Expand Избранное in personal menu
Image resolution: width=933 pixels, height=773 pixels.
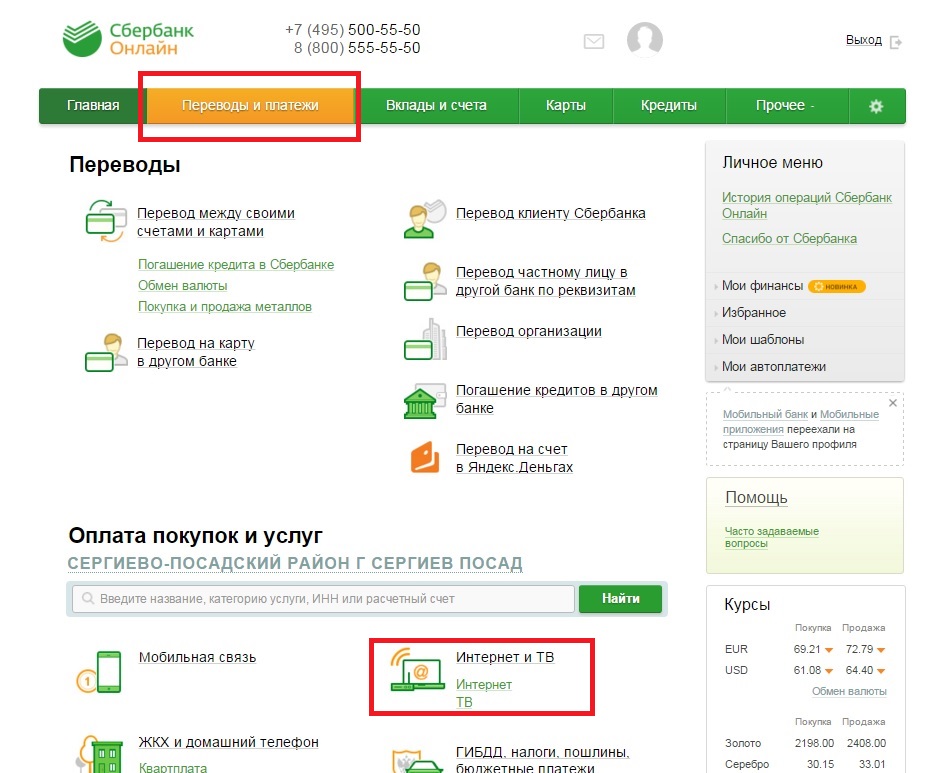pyautogui.click(x=753, y=312)
